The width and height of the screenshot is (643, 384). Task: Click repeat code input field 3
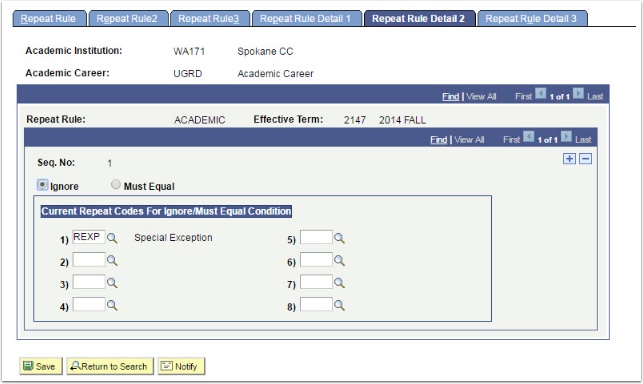click(89, 282)
